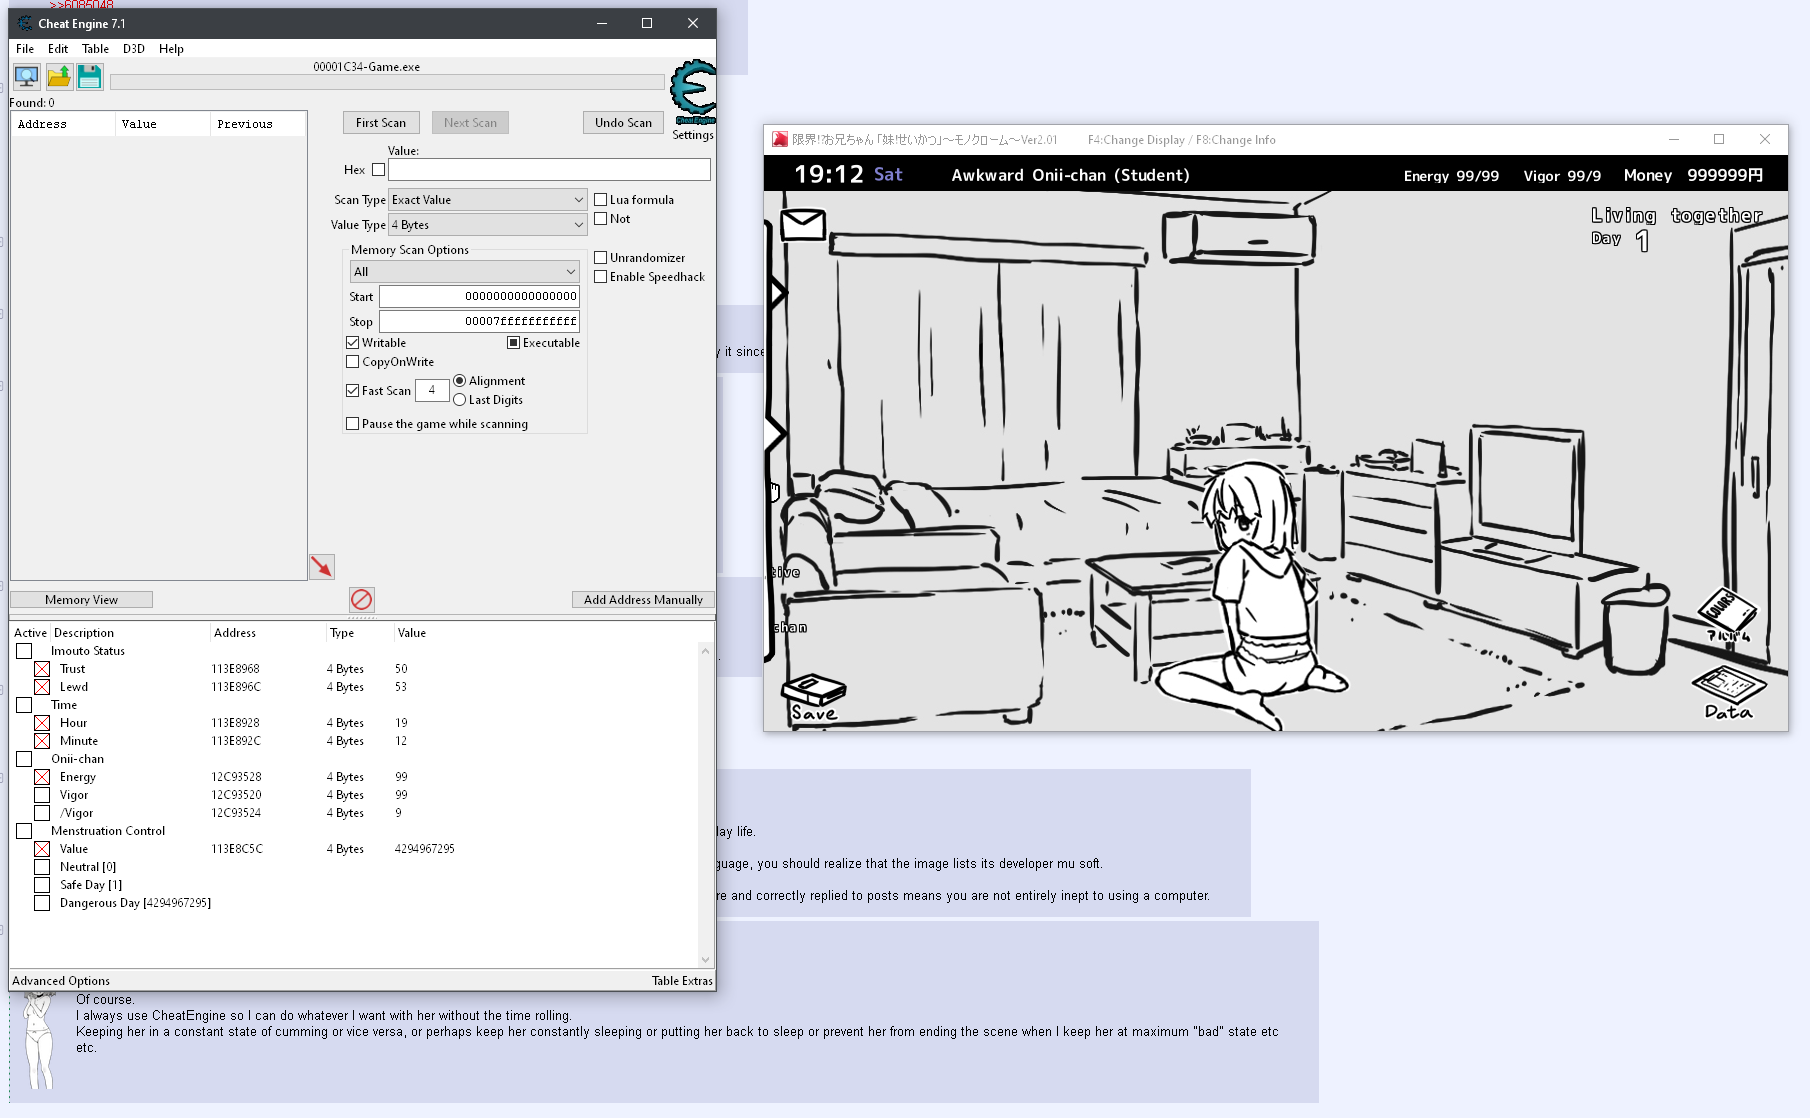Viewport: 1810px width, 1118px height.
Task: Open the Table menu
Action: click(x=95, y=49)
